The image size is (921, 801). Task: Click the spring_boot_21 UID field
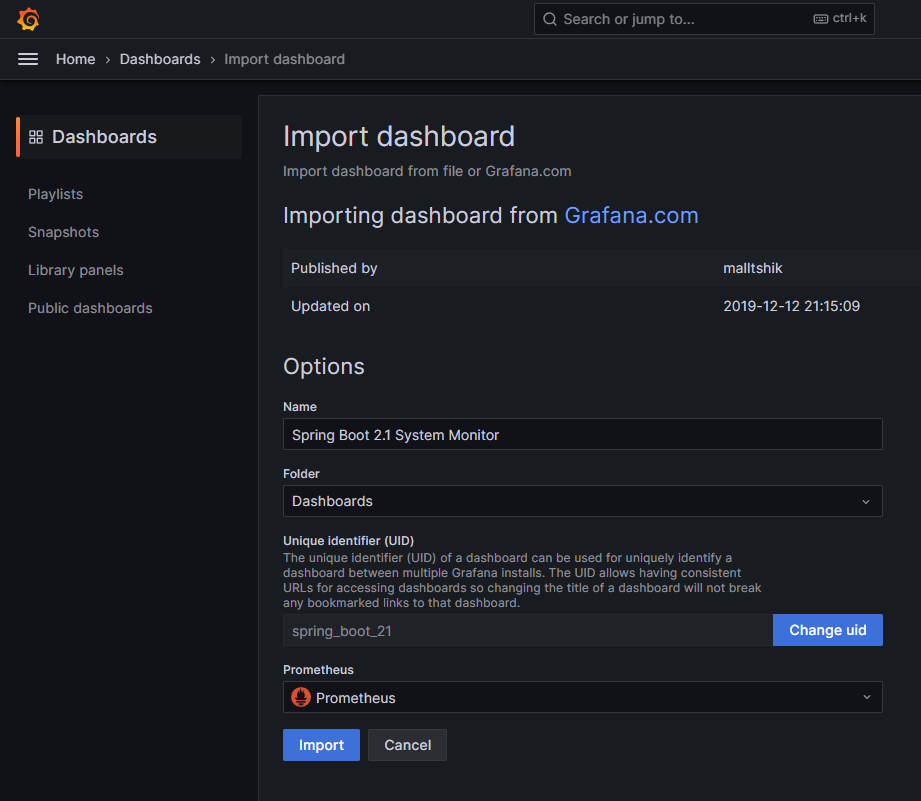[x=527, y=631]
